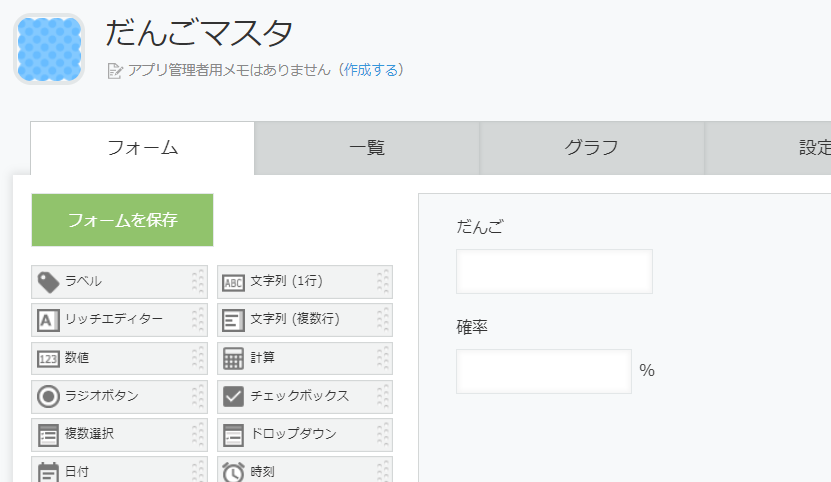Click the 計算 field label

(262, 357)
